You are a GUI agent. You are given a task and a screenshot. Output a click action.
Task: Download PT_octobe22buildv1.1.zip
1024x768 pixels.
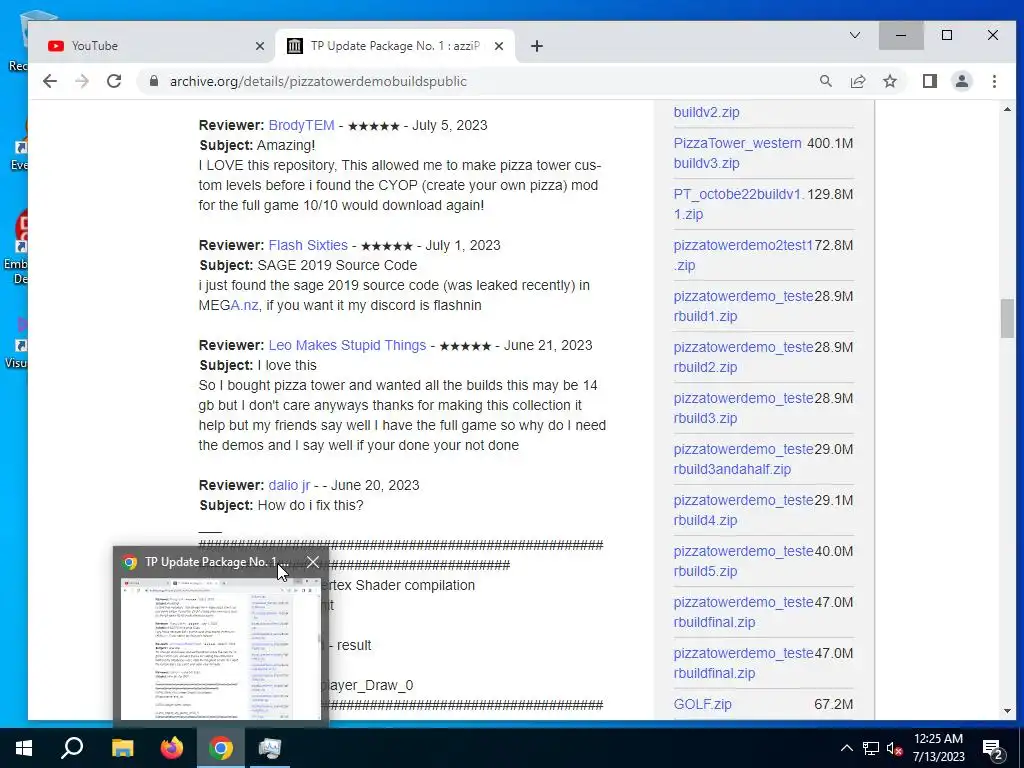[x=739, y=204]
